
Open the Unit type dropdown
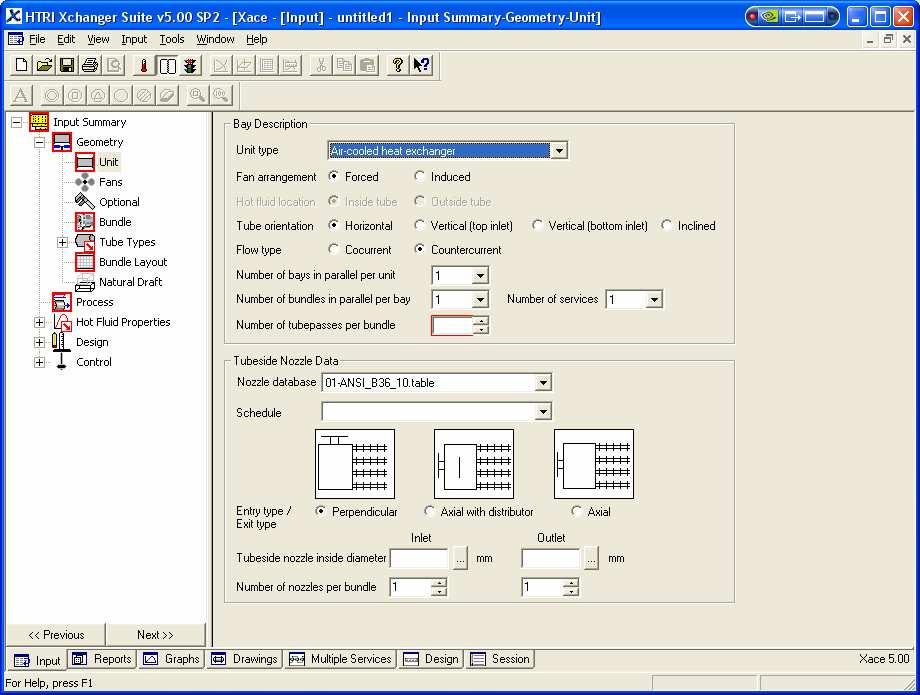point(559,151)
